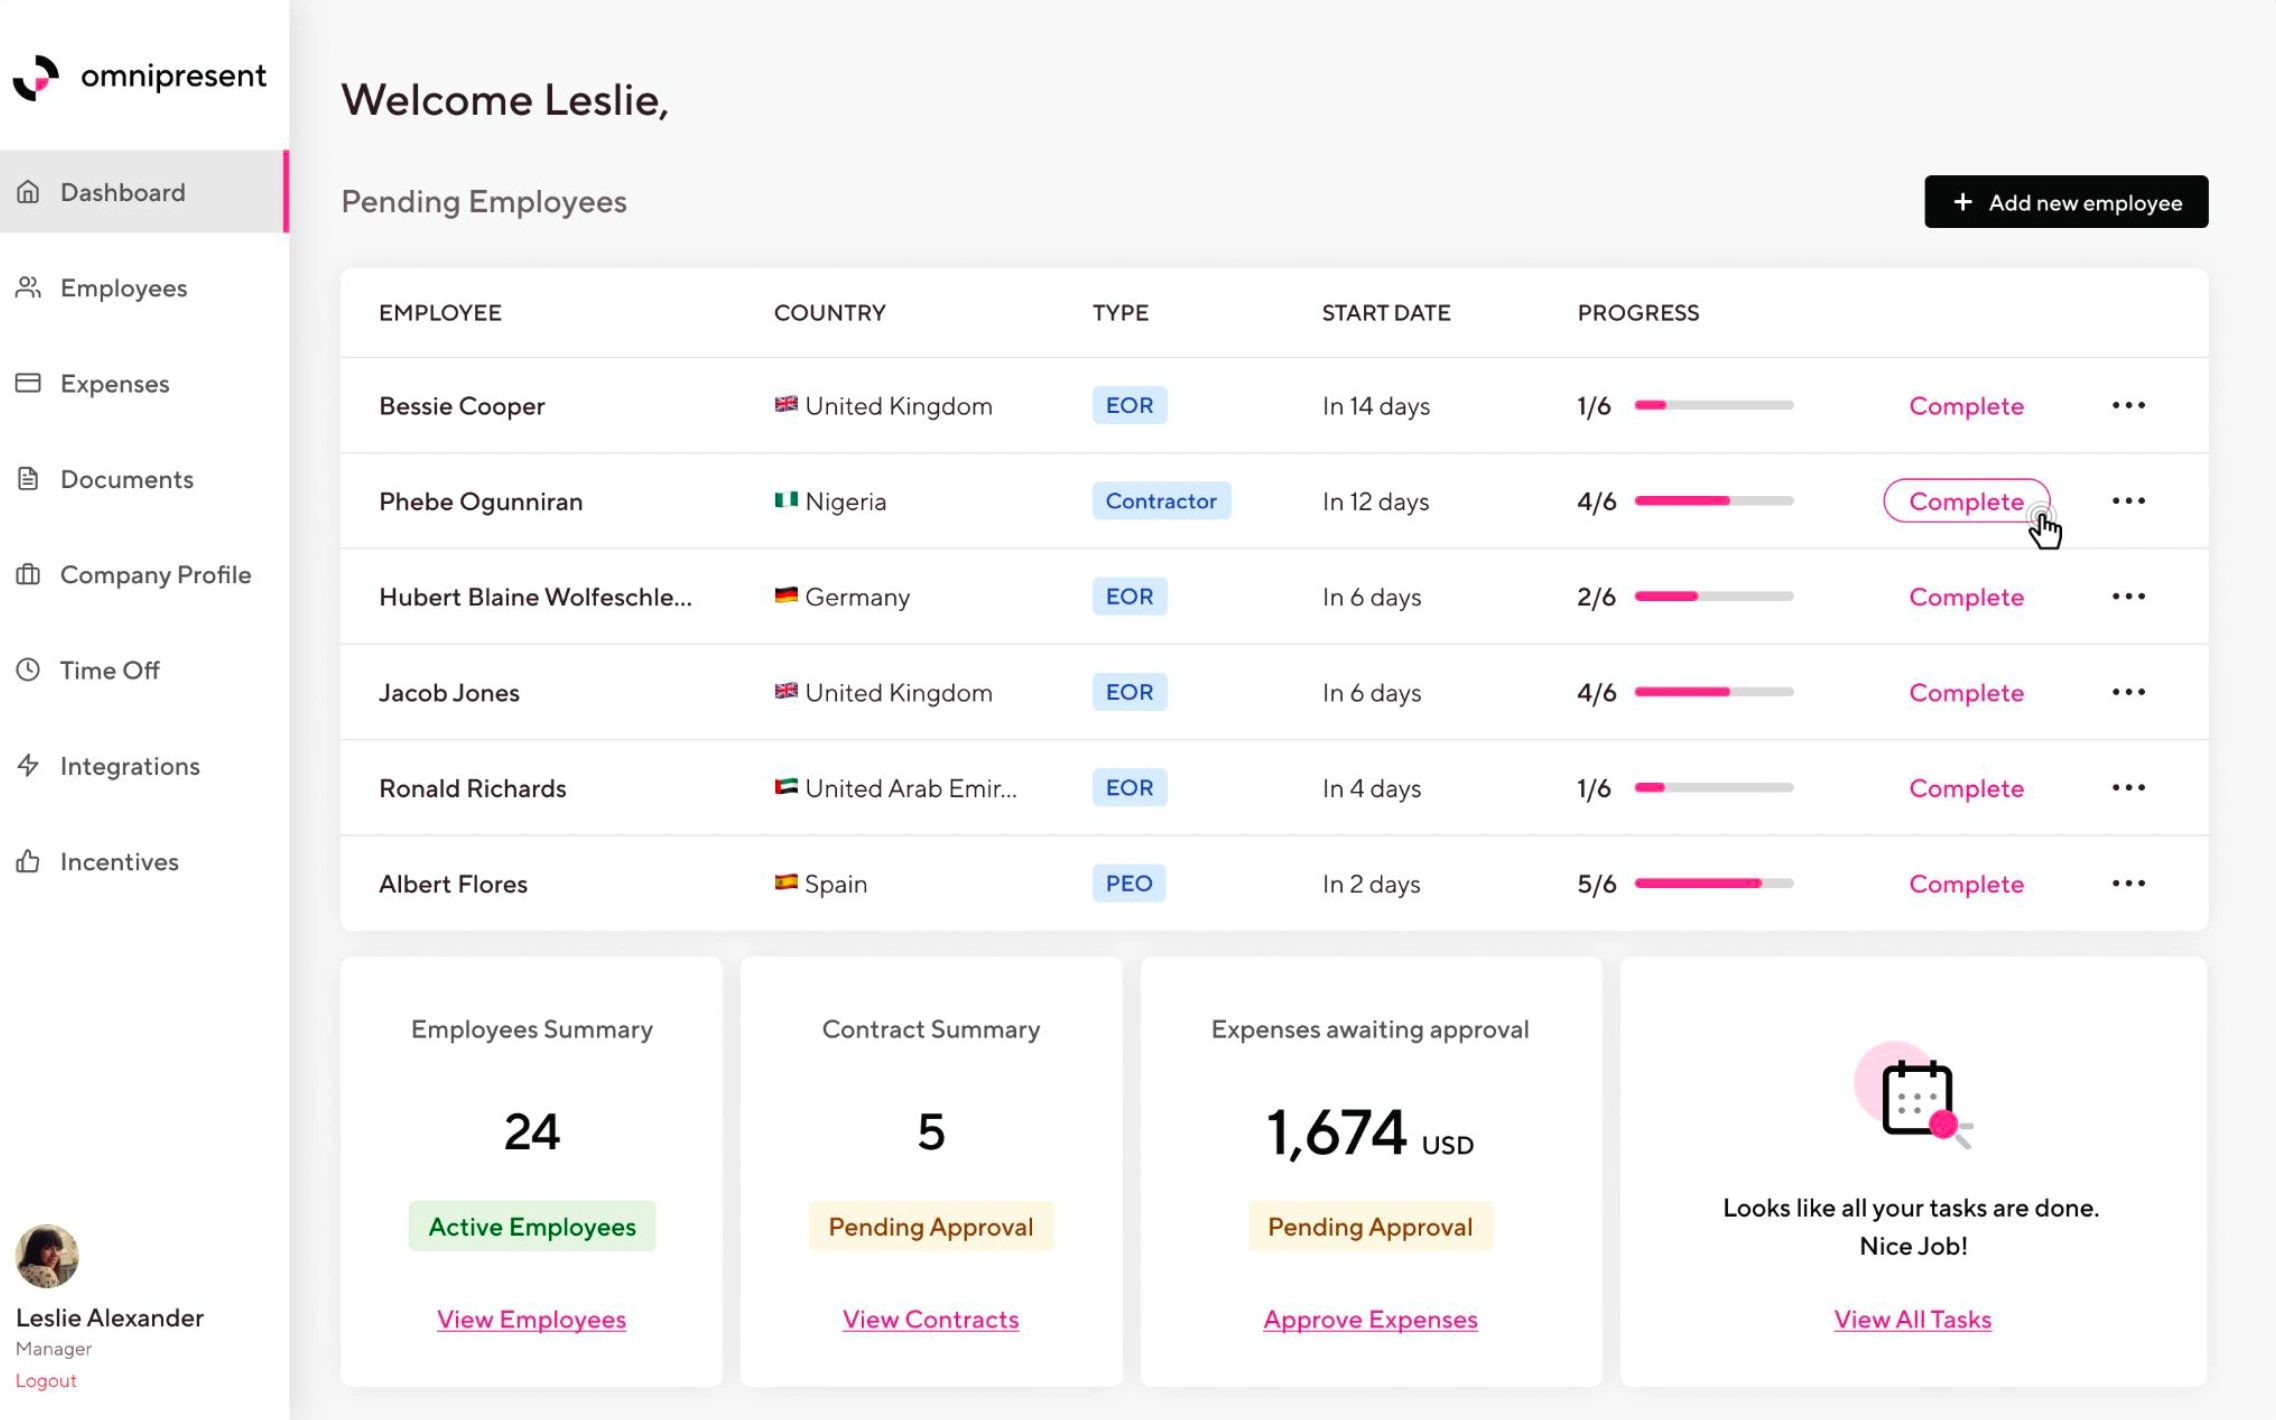
Task: Click the Dashboard home icon
Action: [28, 191]
